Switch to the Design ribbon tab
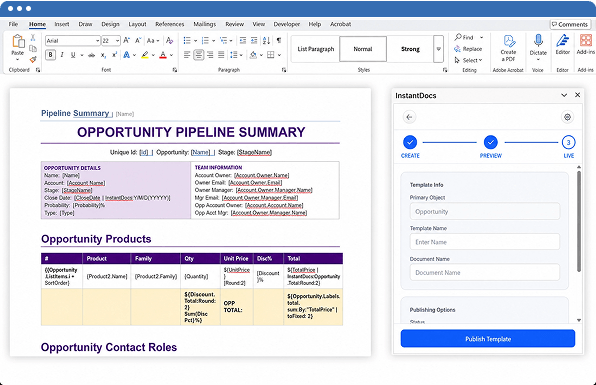The image size is (596, 385). pyautogui.click(x=110, y=24)
